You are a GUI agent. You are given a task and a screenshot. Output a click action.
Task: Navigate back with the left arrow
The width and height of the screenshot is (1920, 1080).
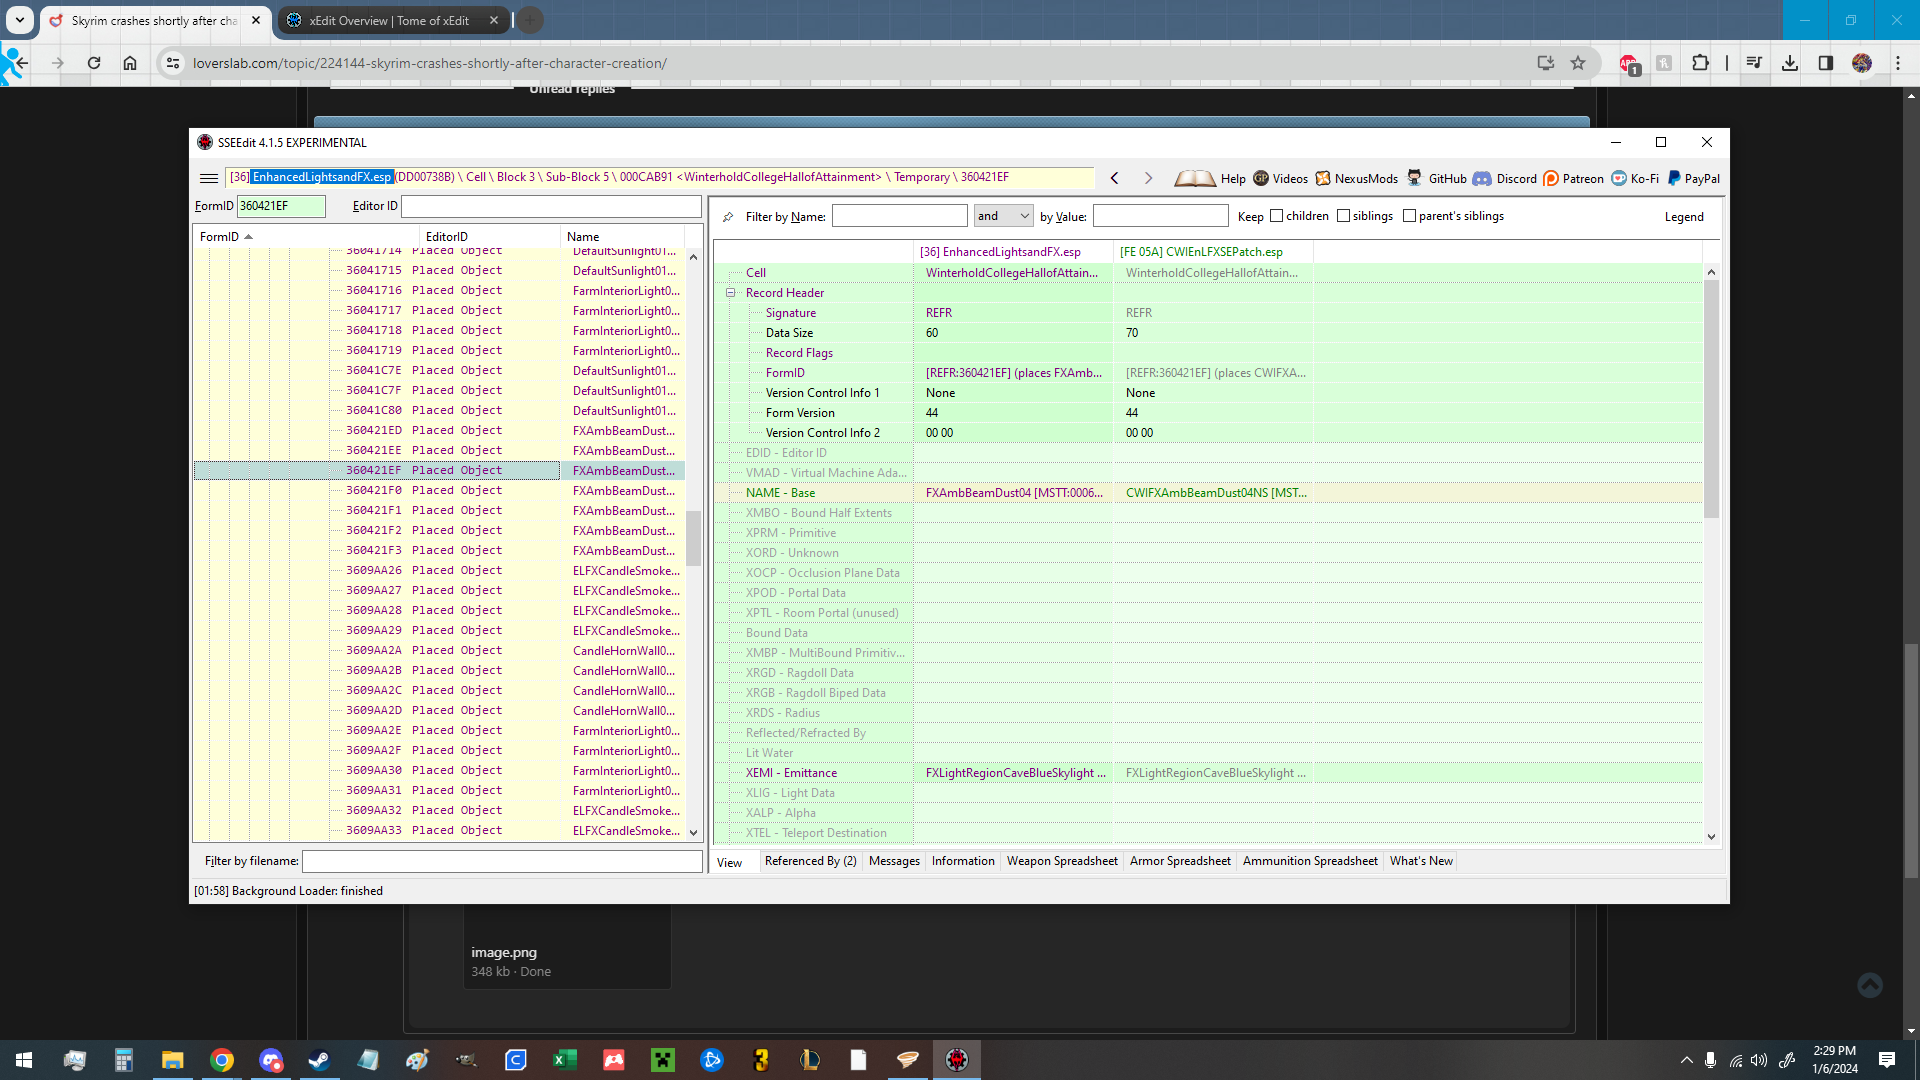coord(1114,178)
